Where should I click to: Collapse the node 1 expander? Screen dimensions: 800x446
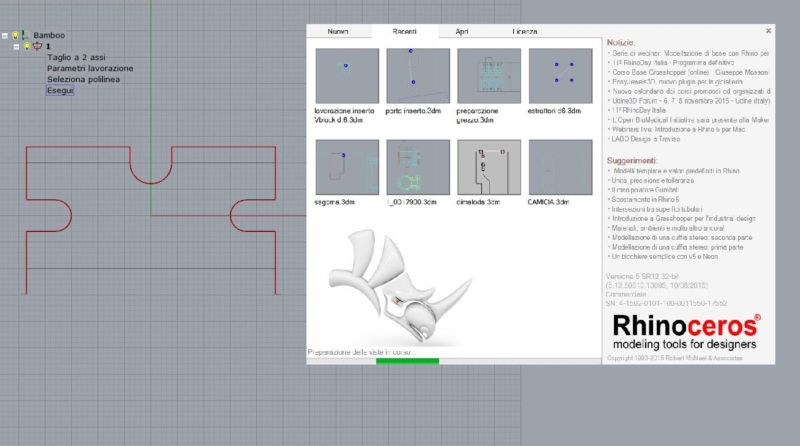click(16, 46)
